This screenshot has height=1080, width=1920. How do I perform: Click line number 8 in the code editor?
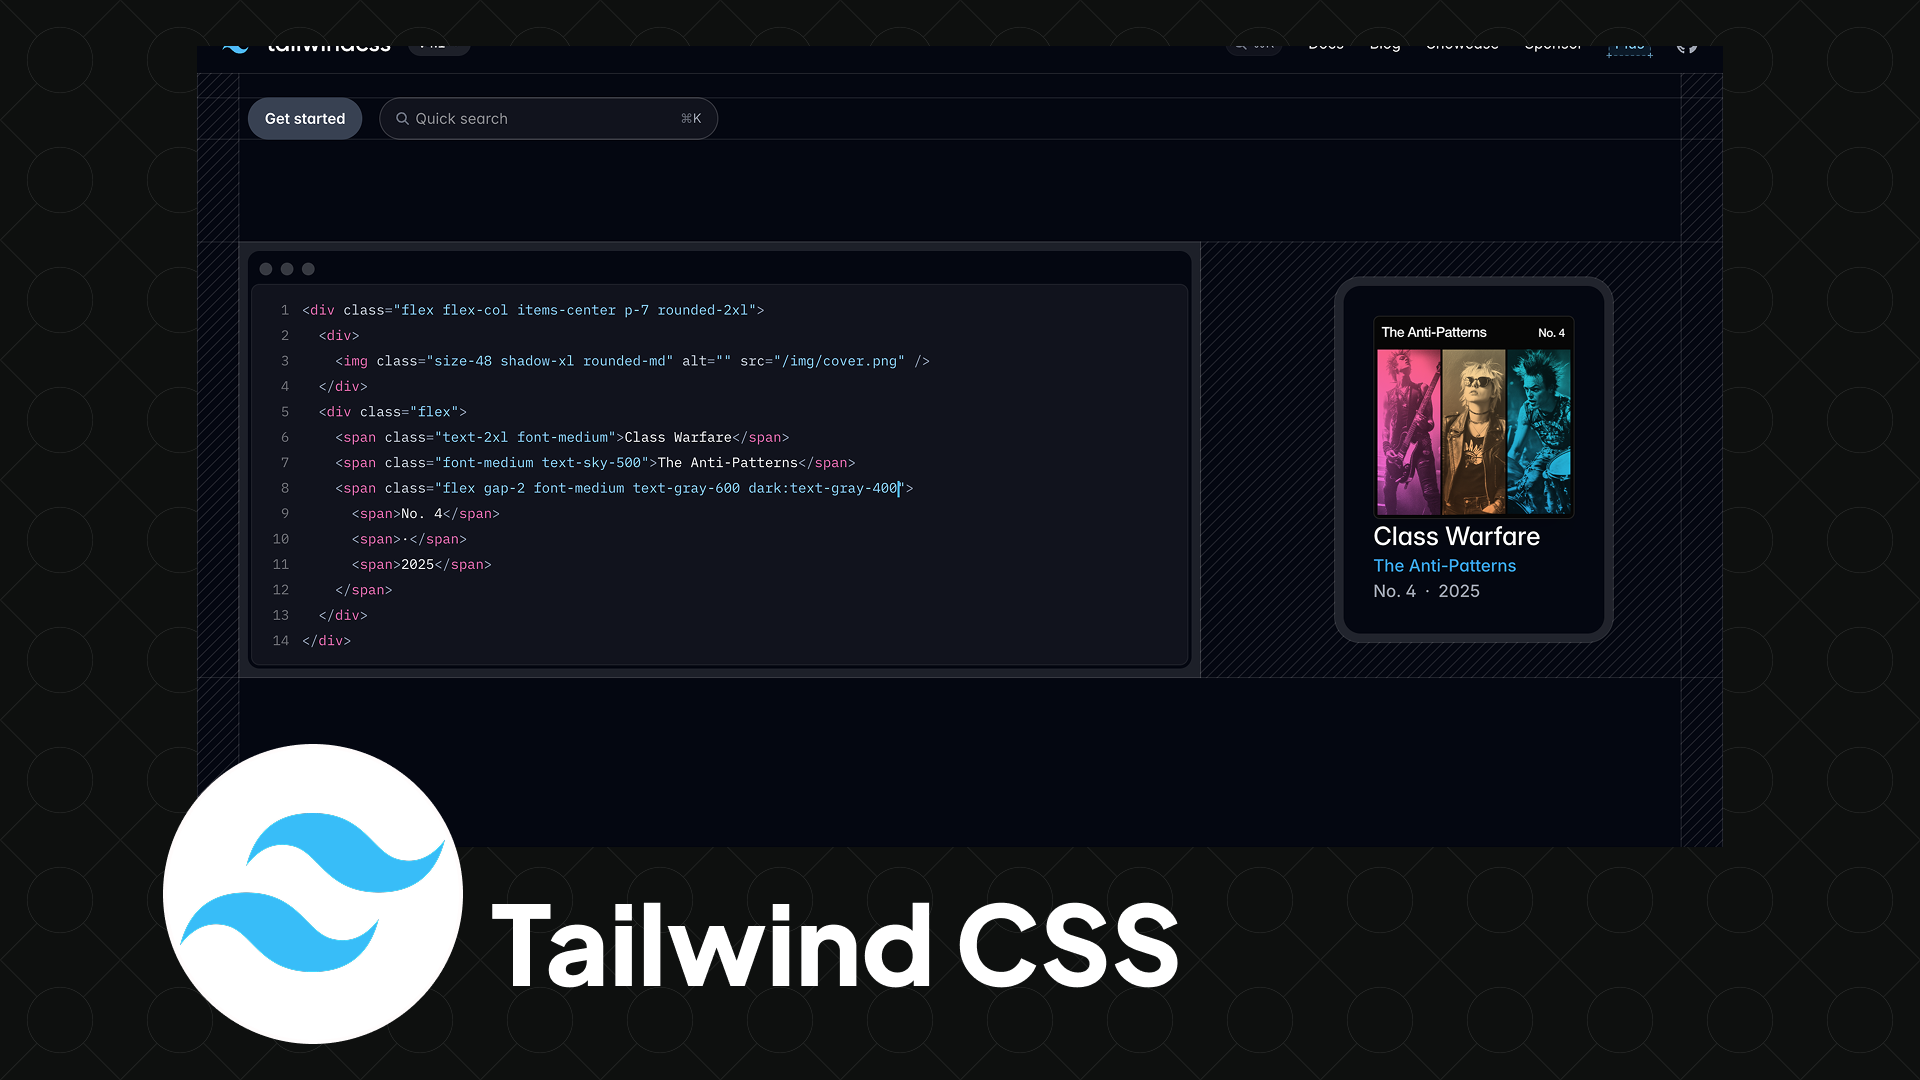coord(285,488)
